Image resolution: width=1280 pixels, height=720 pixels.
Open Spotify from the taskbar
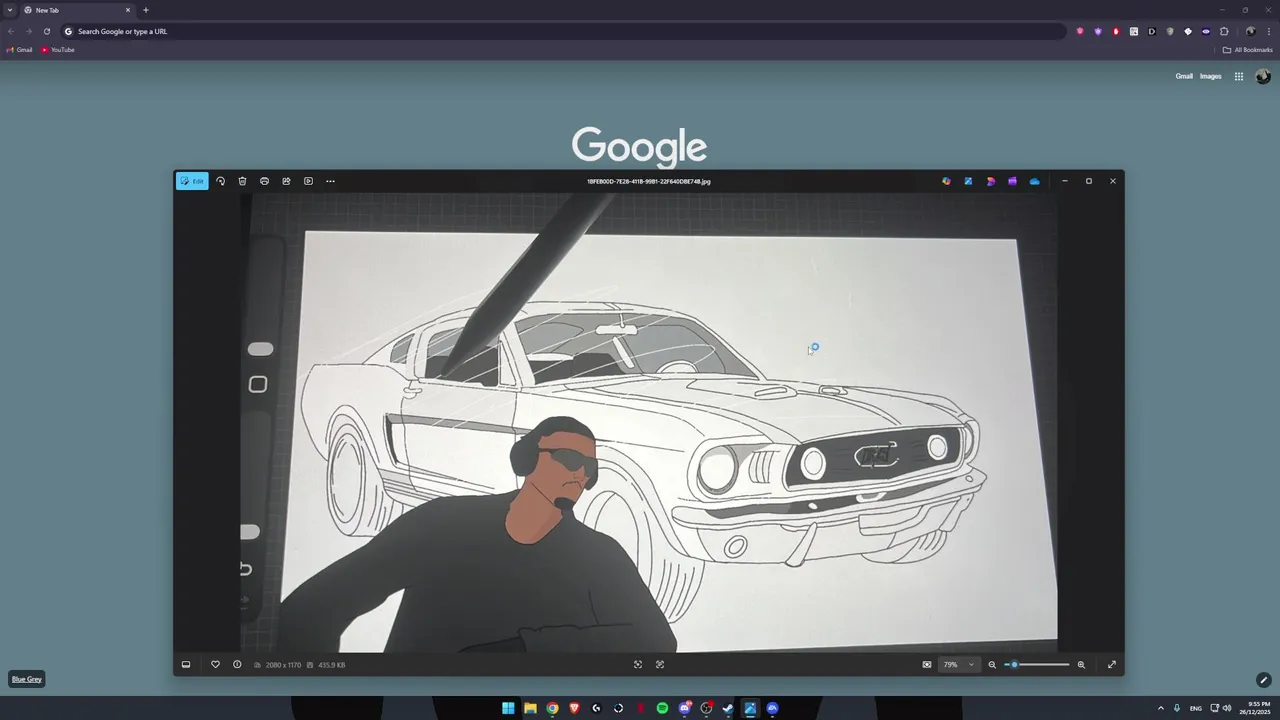(662, 708)
